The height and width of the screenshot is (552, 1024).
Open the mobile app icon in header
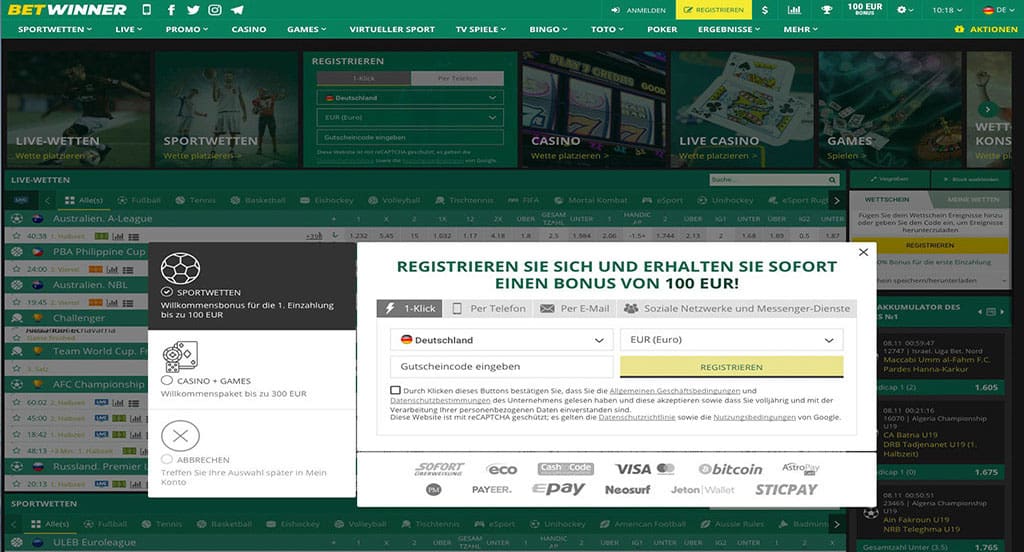point(146,10)
